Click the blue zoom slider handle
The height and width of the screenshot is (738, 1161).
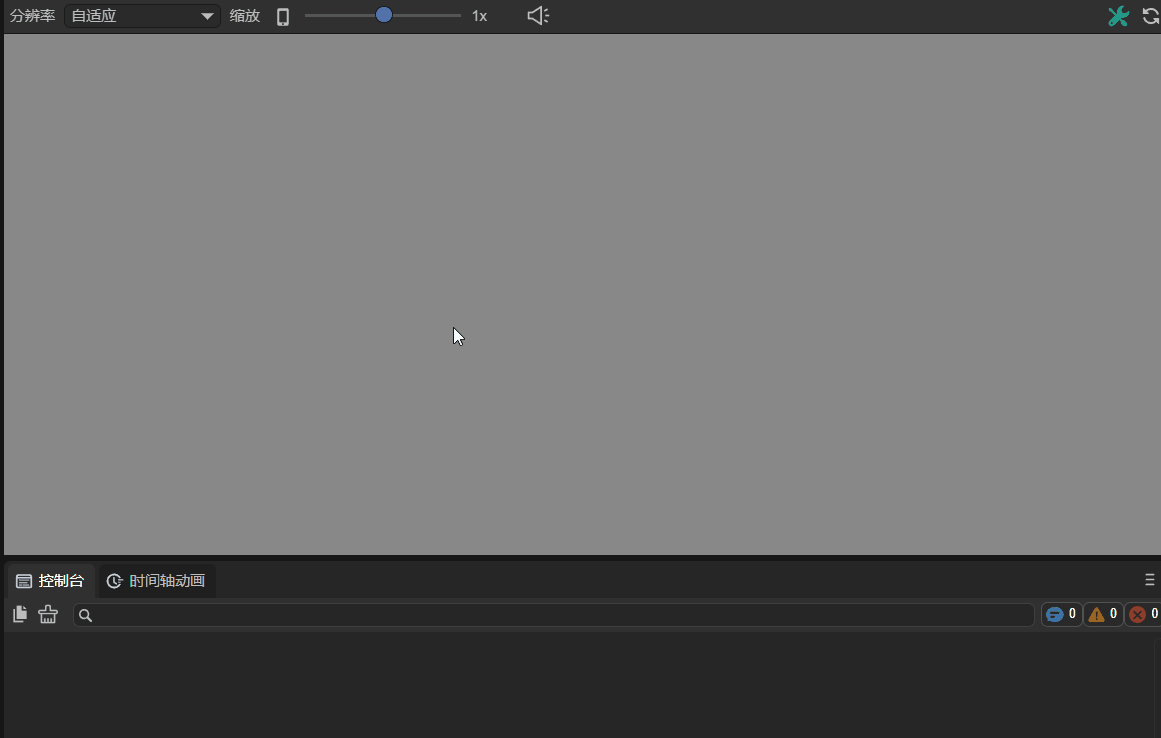384,15
